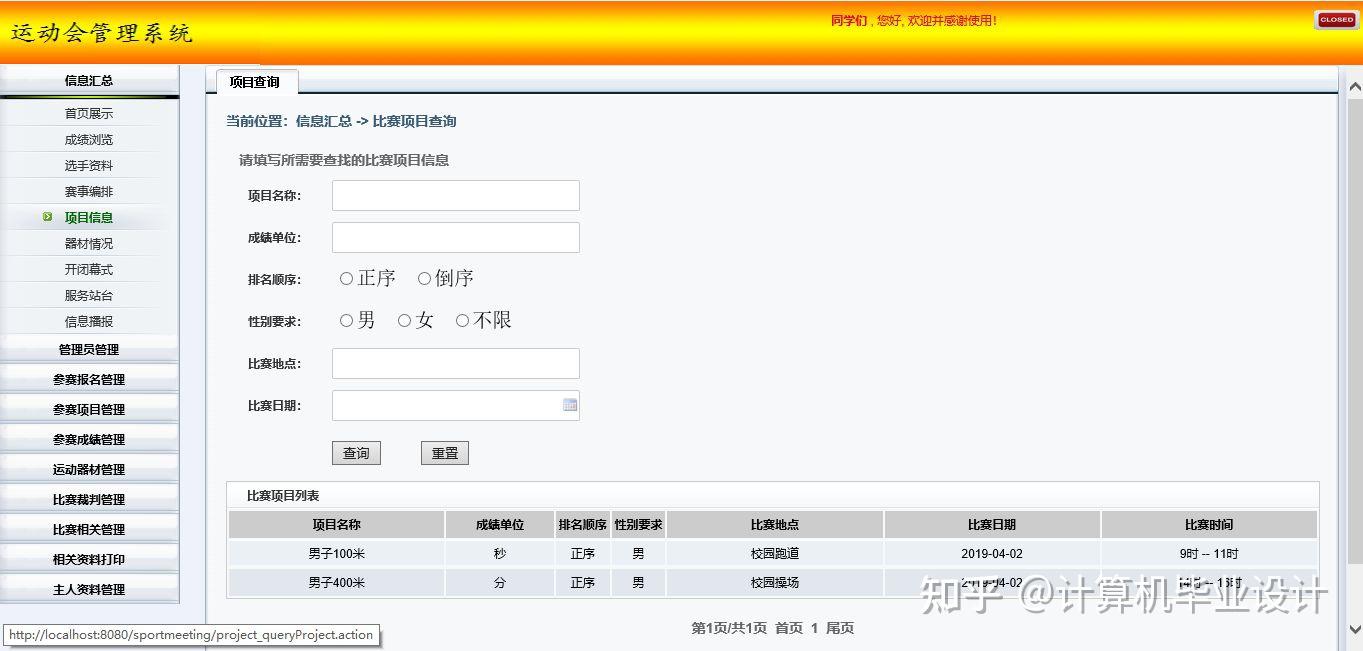Screen dimensions: 1363x651
Task: Select the 不限 gender radio button
Action: pos(461,320)
